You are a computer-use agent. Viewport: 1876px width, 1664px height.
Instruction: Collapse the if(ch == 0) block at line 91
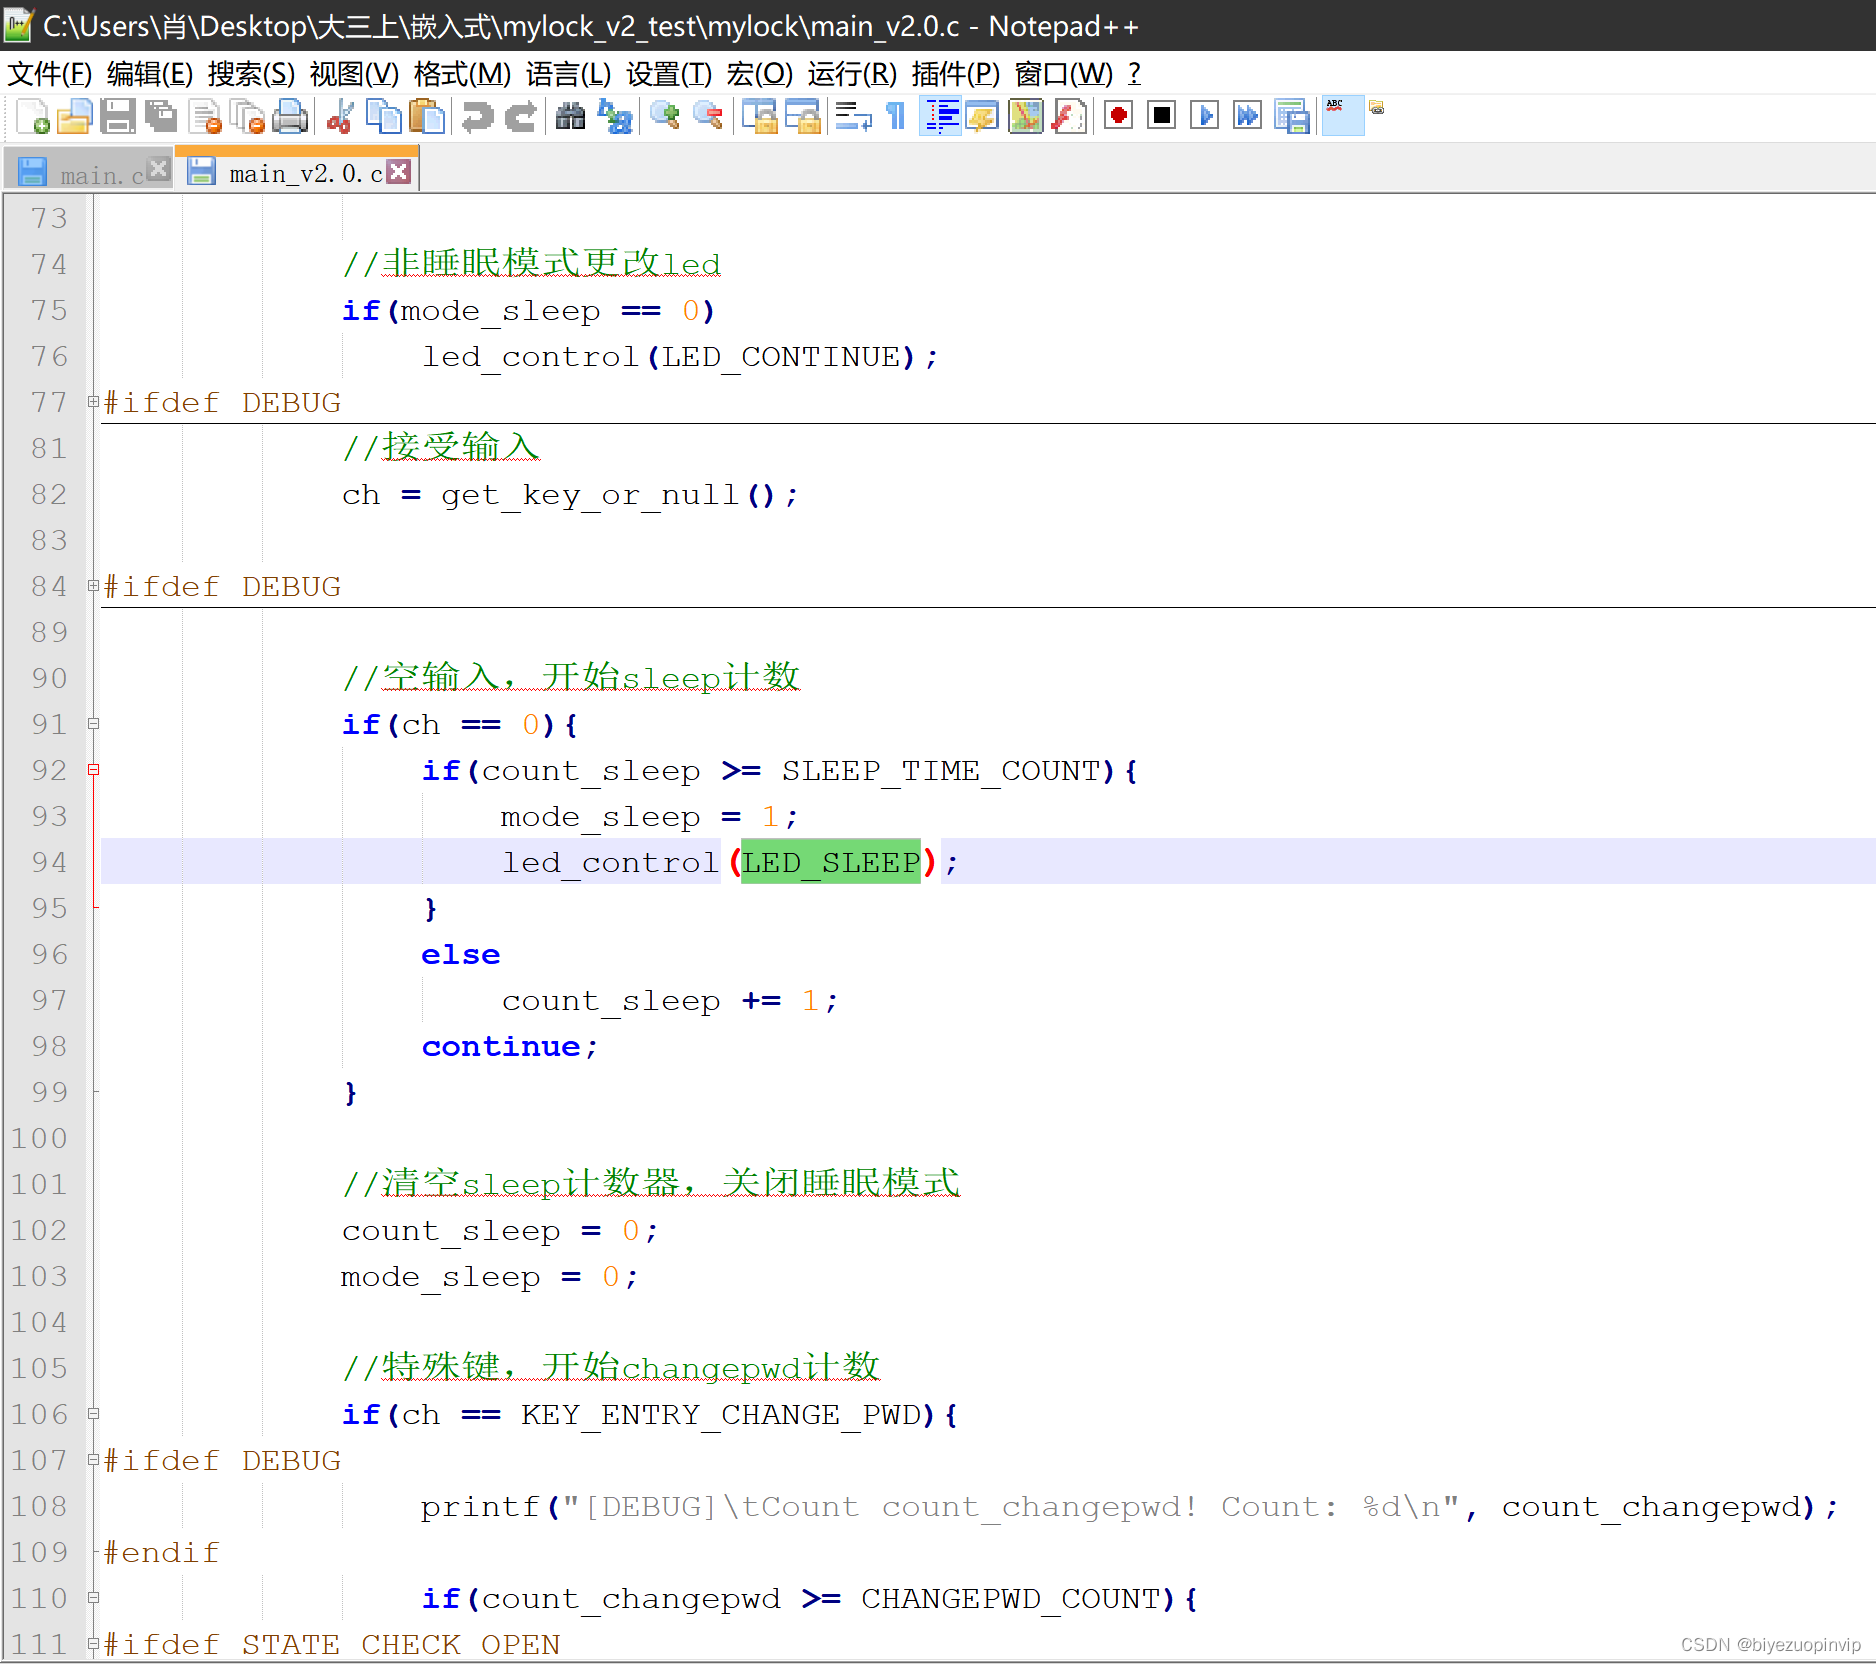(x=93, y=724)
